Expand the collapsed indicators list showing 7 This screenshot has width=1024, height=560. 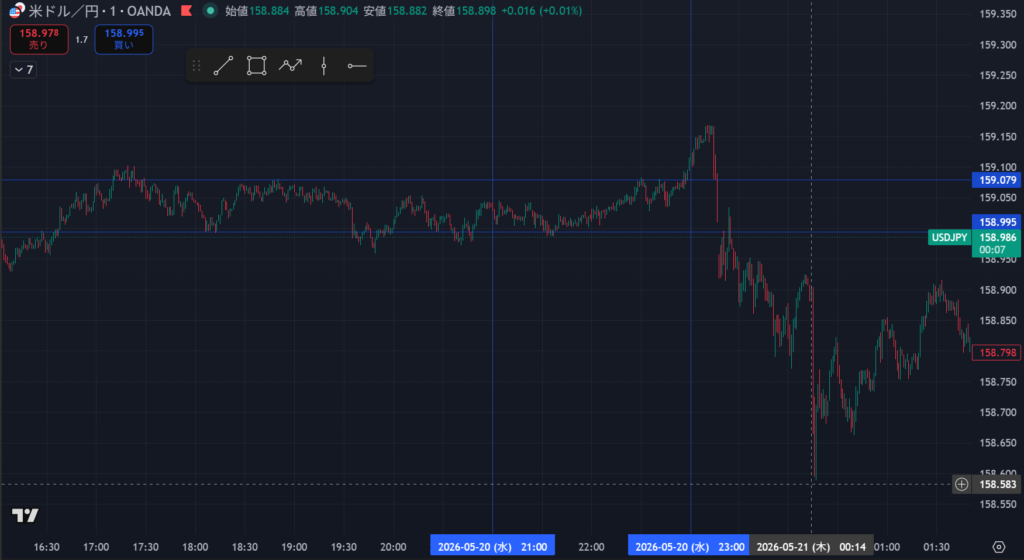(24, 70)
